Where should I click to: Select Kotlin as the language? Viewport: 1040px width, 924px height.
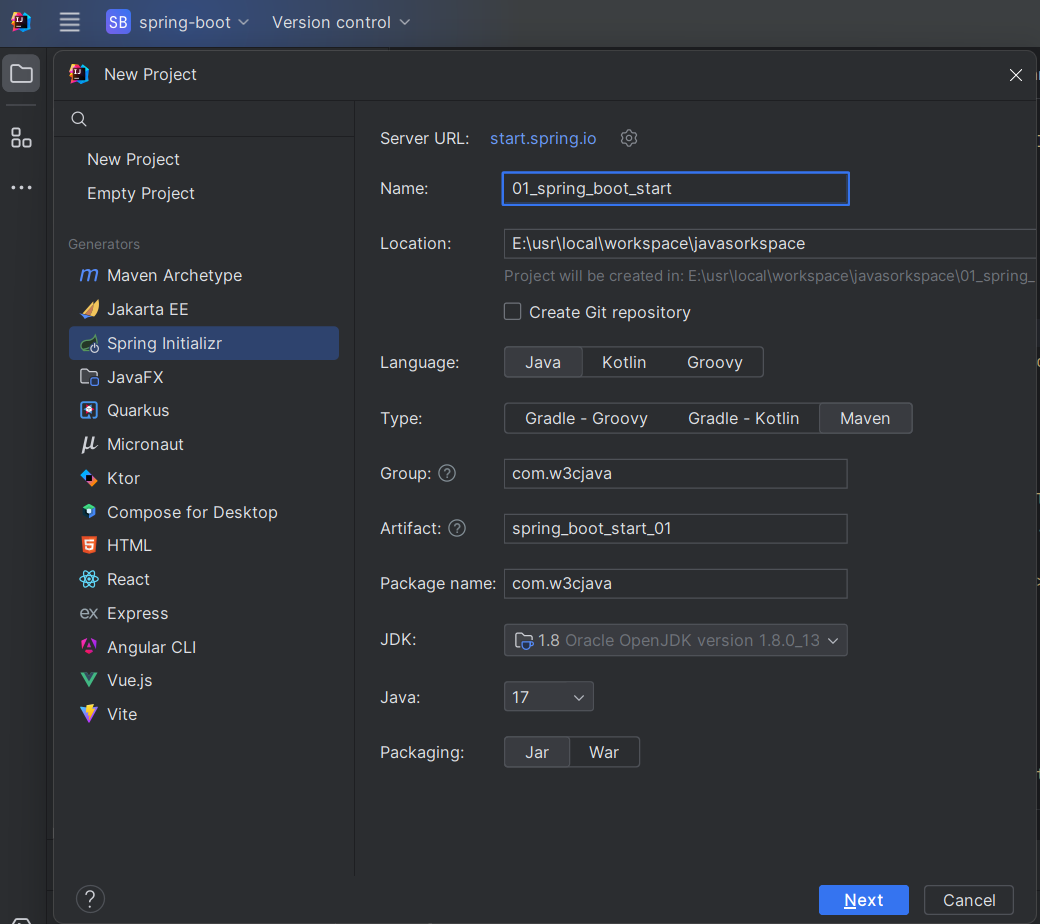624,362
